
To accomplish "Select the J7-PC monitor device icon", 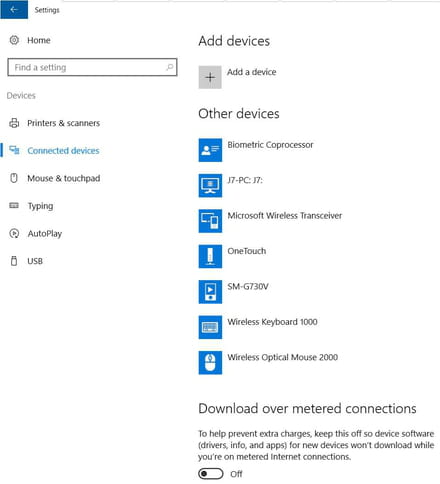I will coord(210,186).
